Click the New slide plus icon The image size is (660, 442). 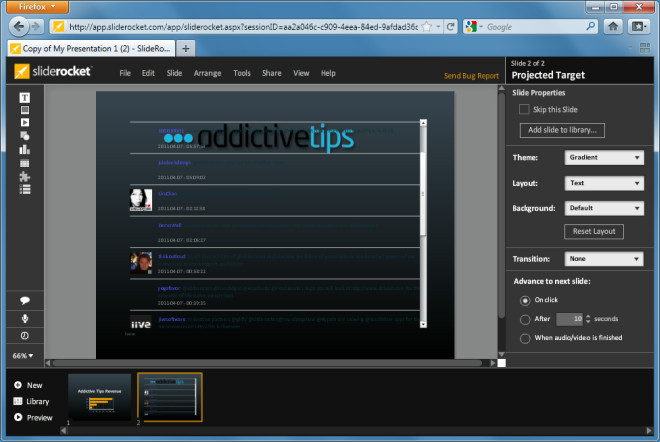point(18,385)
